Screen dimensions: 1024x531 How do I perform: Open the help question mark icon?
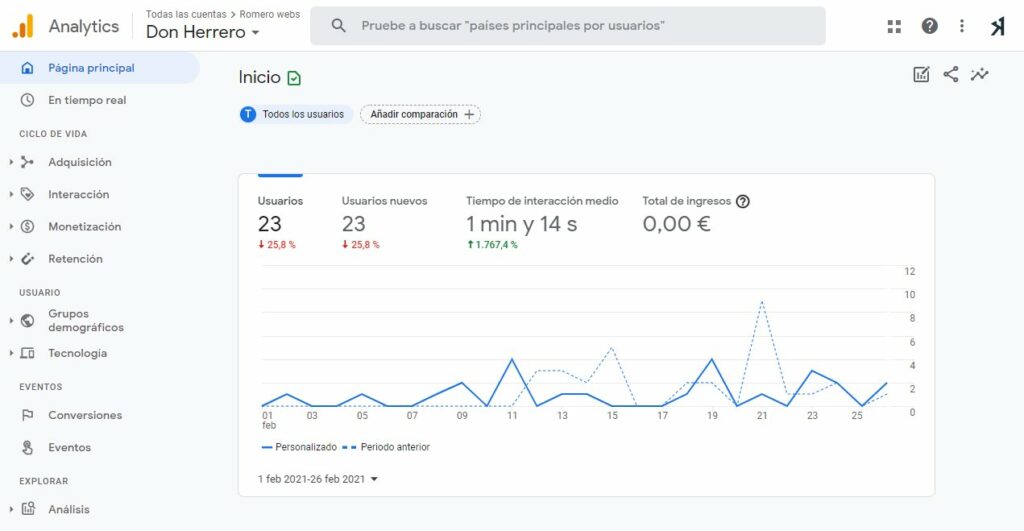click(929, 26)
